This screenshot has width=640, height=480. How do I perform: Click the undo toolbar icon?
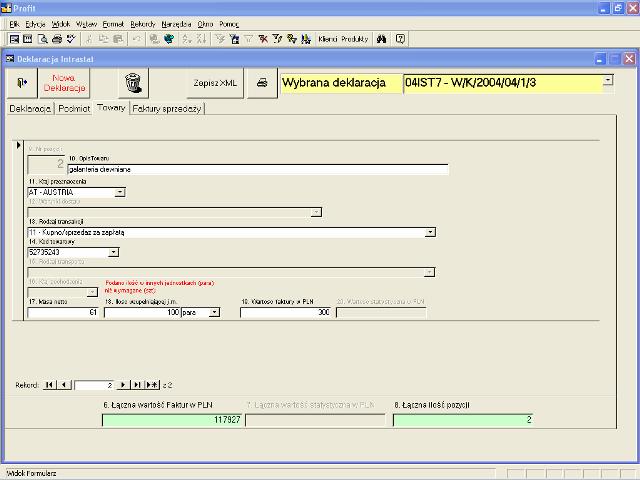(x=136, y=39)
